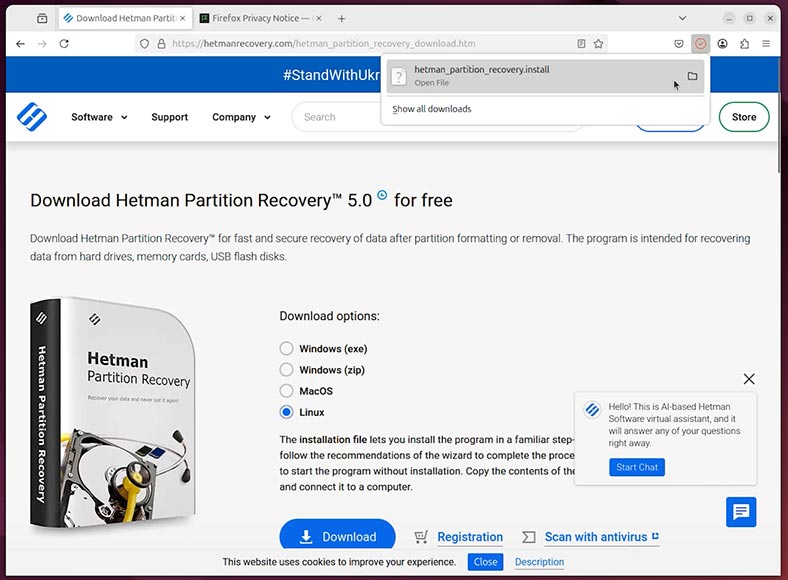Open the Support menu item
This screenshot has height=580, width=788.
(x=169, y=117)
